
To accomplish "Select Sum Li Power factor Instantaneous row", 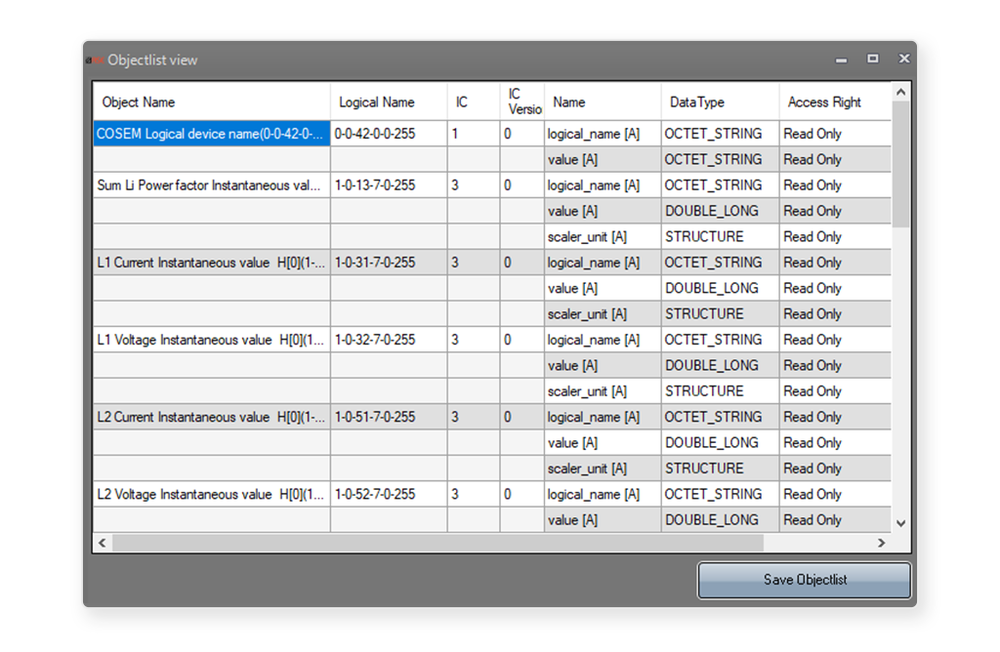I will [211, 185].
